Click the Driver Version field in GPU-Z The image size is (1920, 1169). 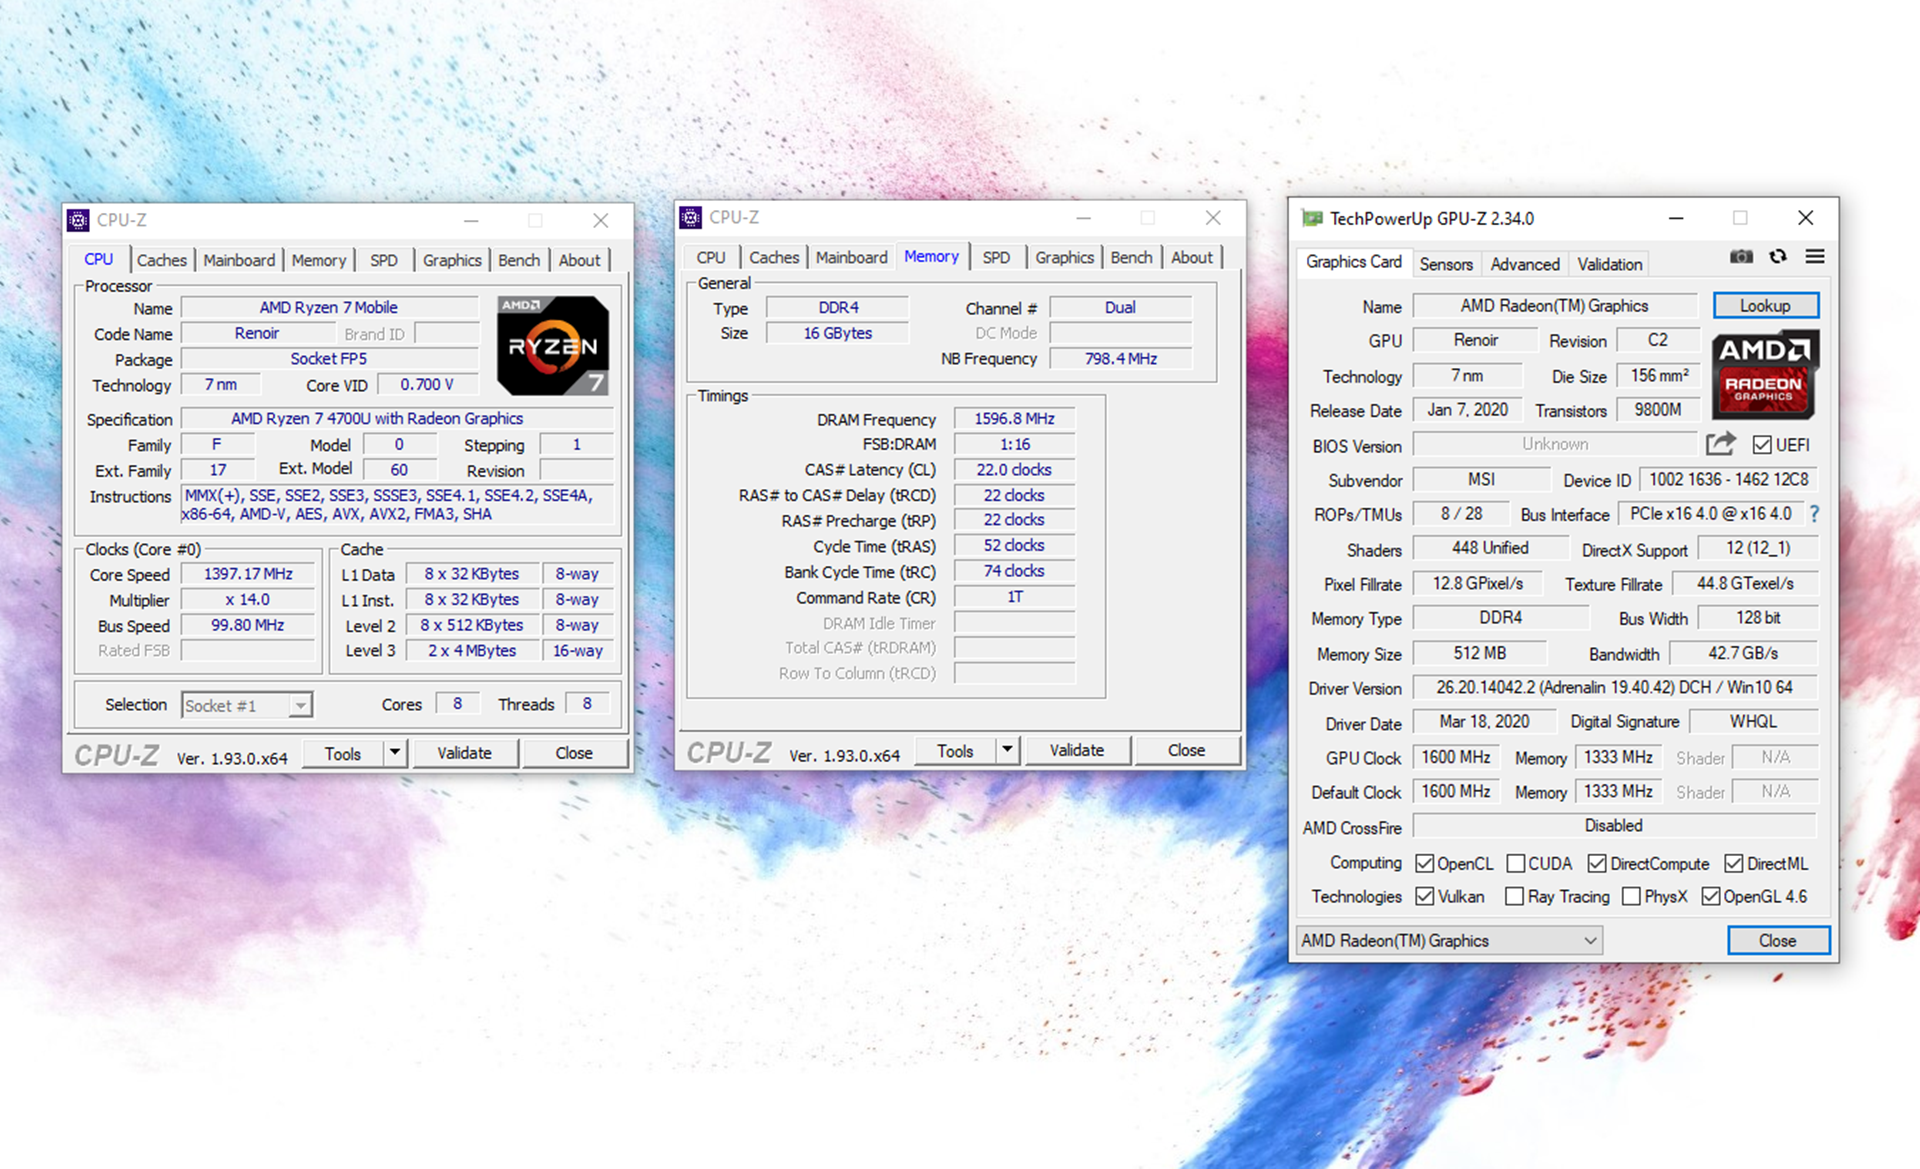click(x=1614, y=688)
